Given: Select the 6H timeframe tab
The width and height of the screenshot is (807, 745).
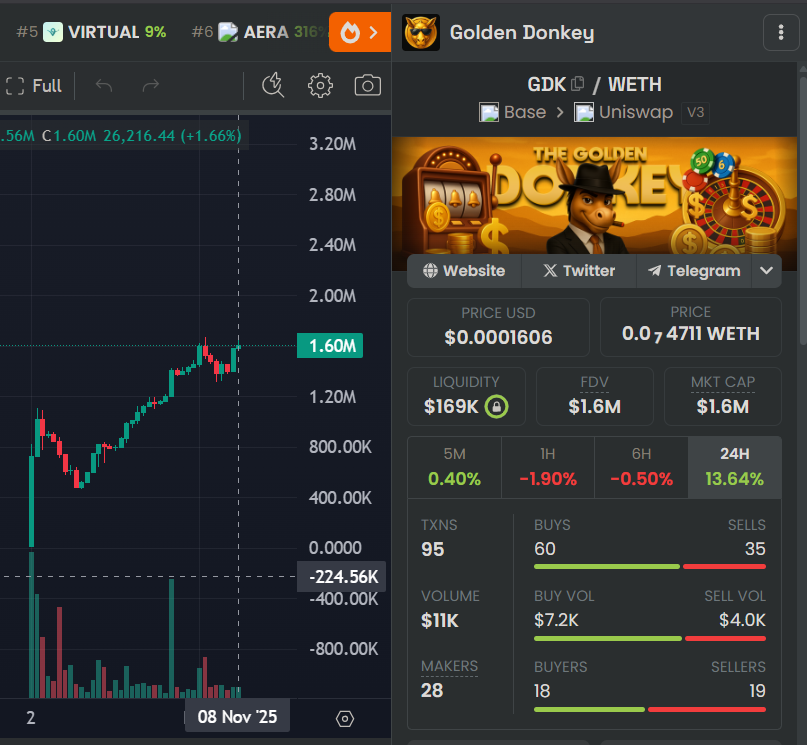Looking at the screenshot, I should 641,468.
